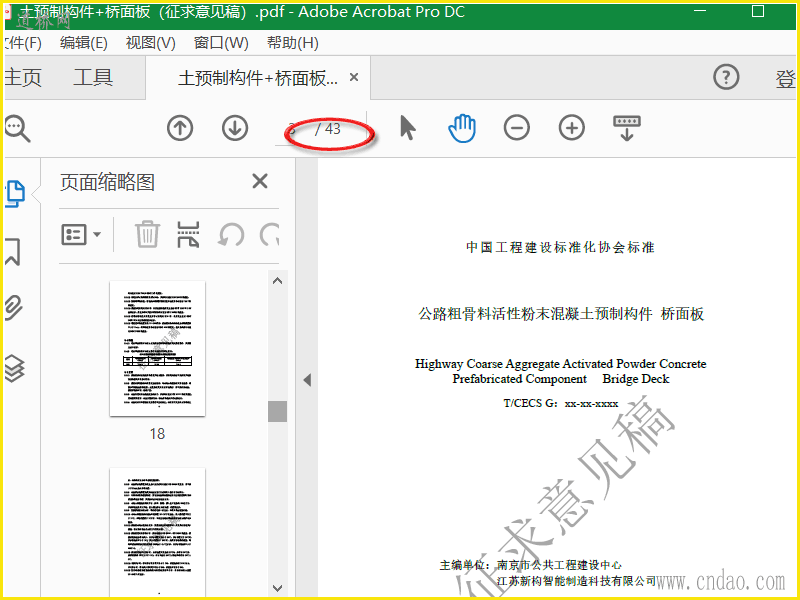Open the layers sidebar panel
This screenshot has width=800, height=600.
click(x=15, y=368)
